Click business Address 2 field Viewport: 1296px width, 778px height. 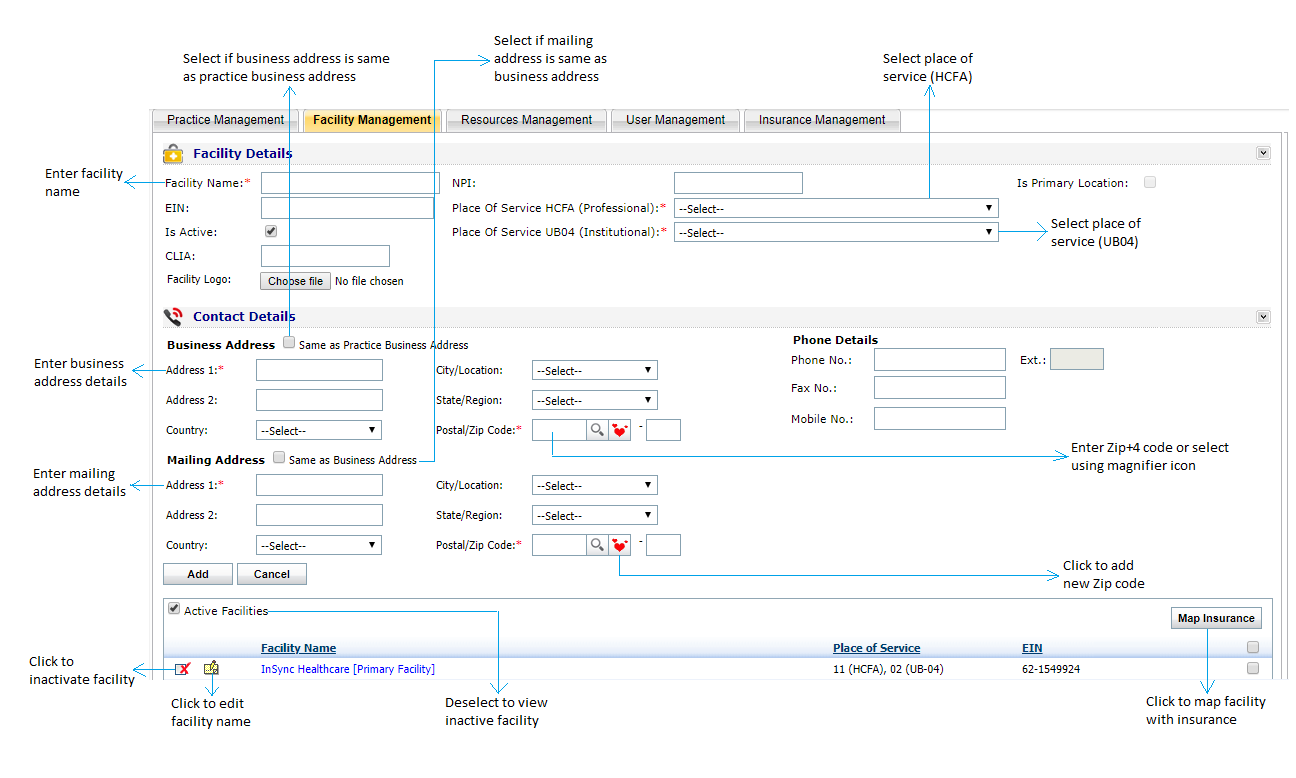[x=319, y=400]
